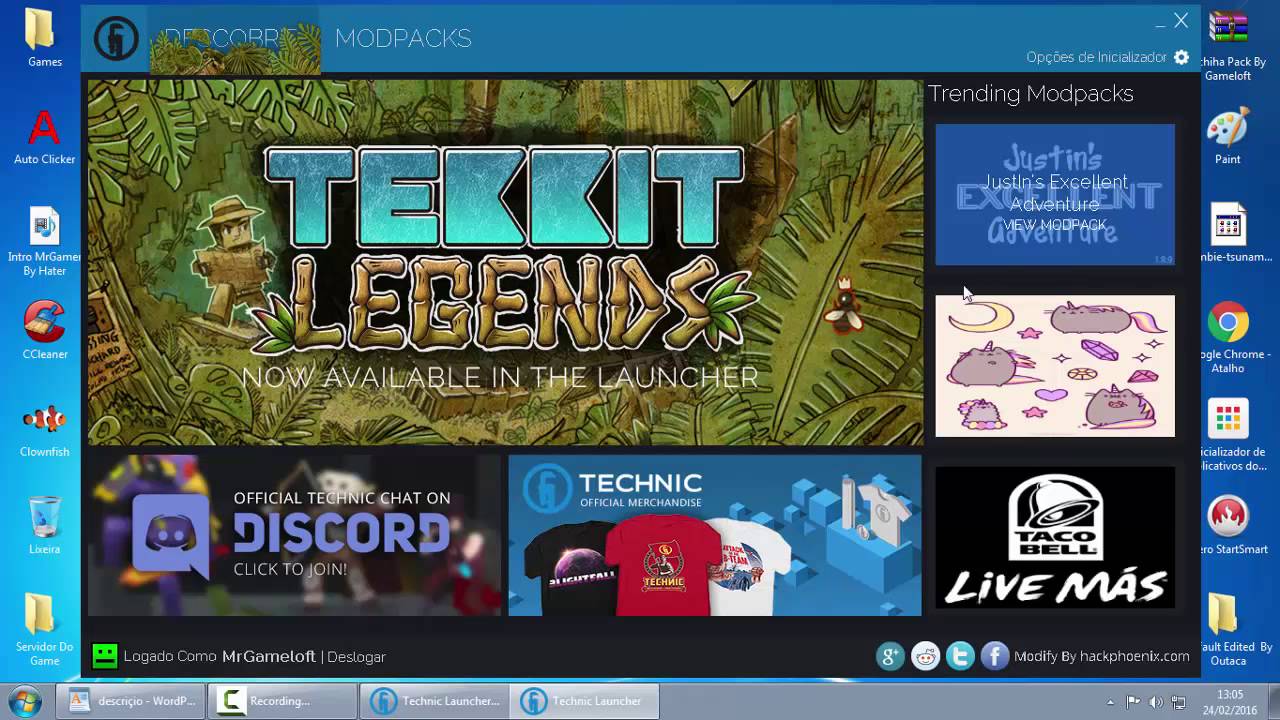Close the Technic Launcher window
The image size is (1280, 720).
(1181, 20)
